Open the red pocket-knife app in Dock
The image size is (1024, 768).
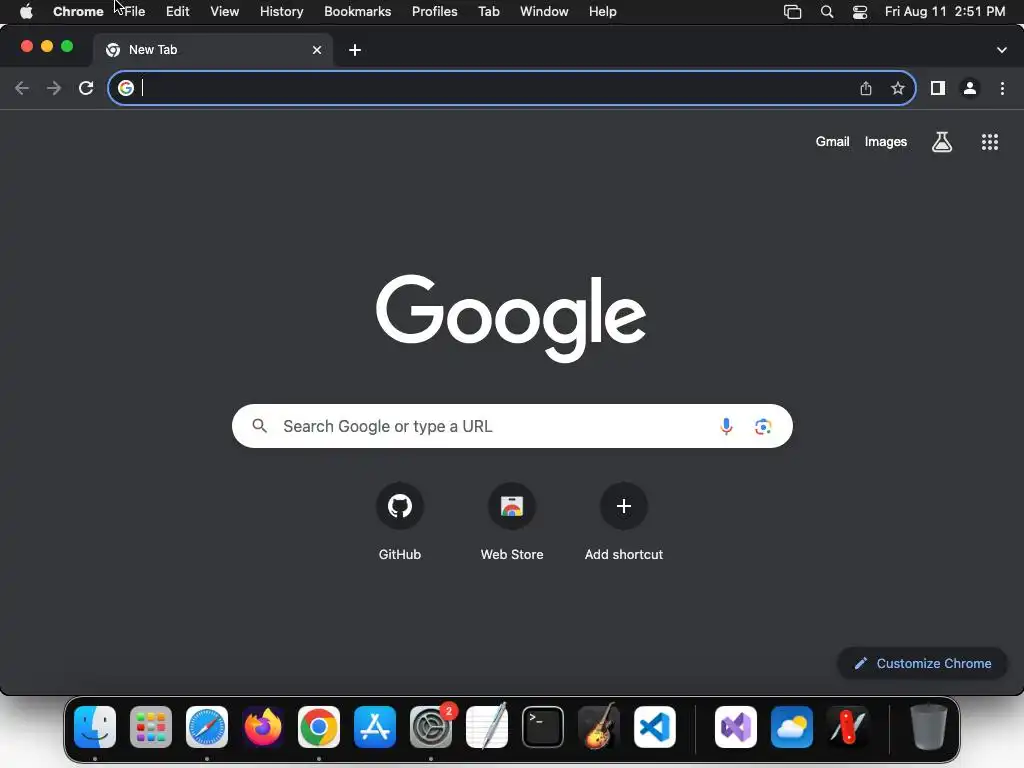[x=848, y=727]
